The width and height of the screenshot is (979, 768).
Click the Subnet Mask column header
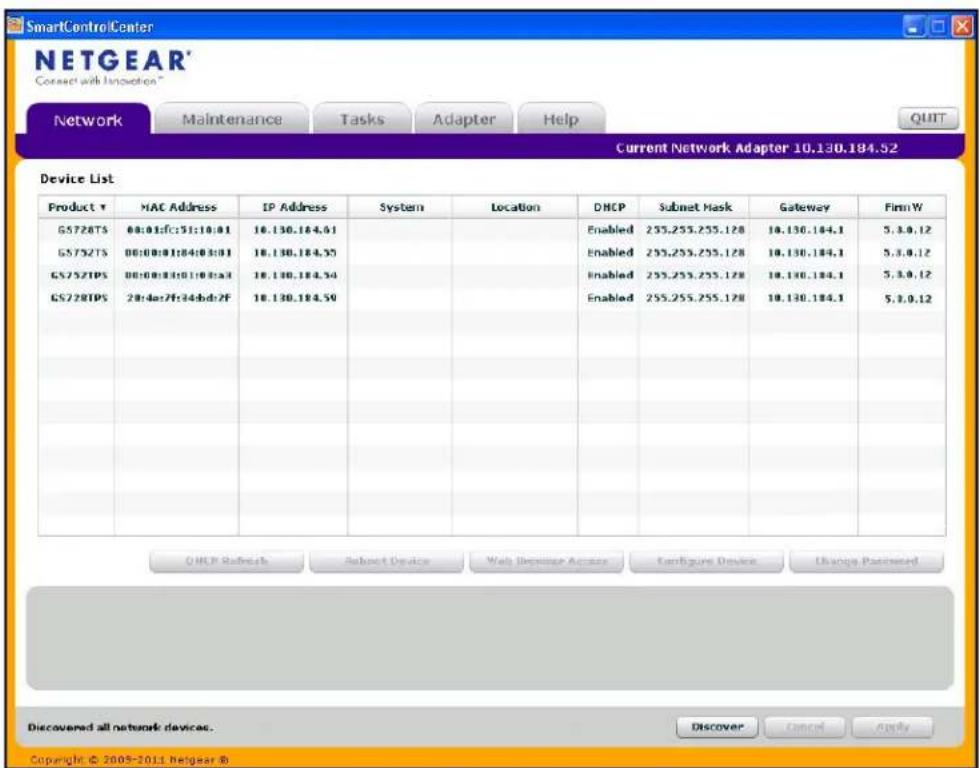[694, 207]
